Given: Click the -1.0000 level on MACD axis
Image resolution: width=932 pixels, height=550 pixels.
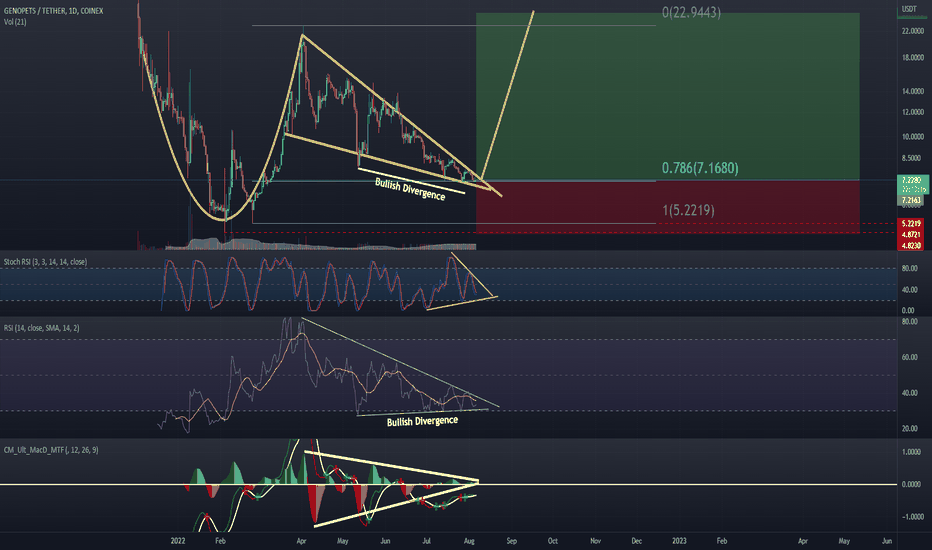Looking at the screenshot, I should 911,517.
